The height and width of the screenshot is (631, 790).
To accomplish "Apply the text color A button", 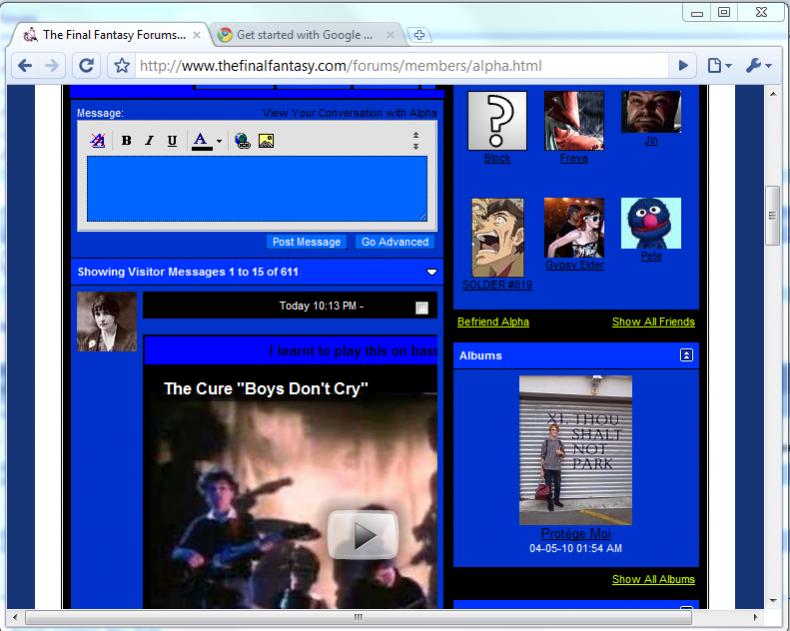I will point(202,141).
